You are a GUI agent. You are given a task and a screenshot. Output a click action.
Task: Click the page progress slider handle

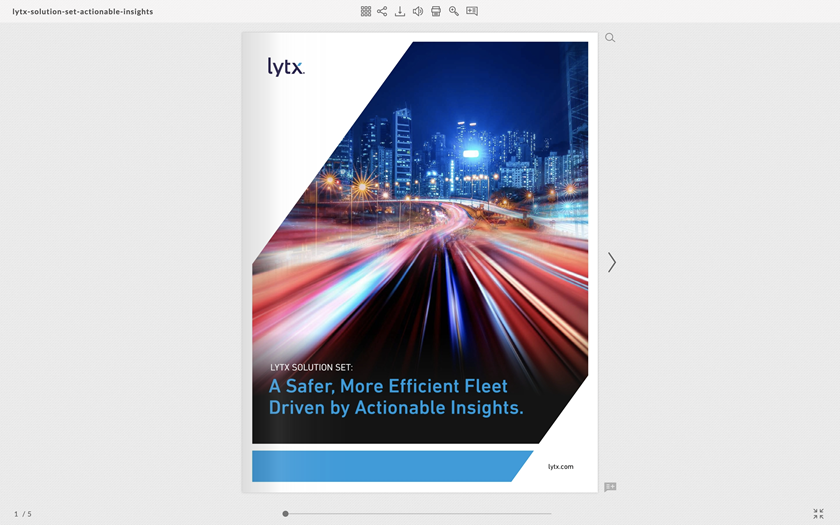click(285, 514)
